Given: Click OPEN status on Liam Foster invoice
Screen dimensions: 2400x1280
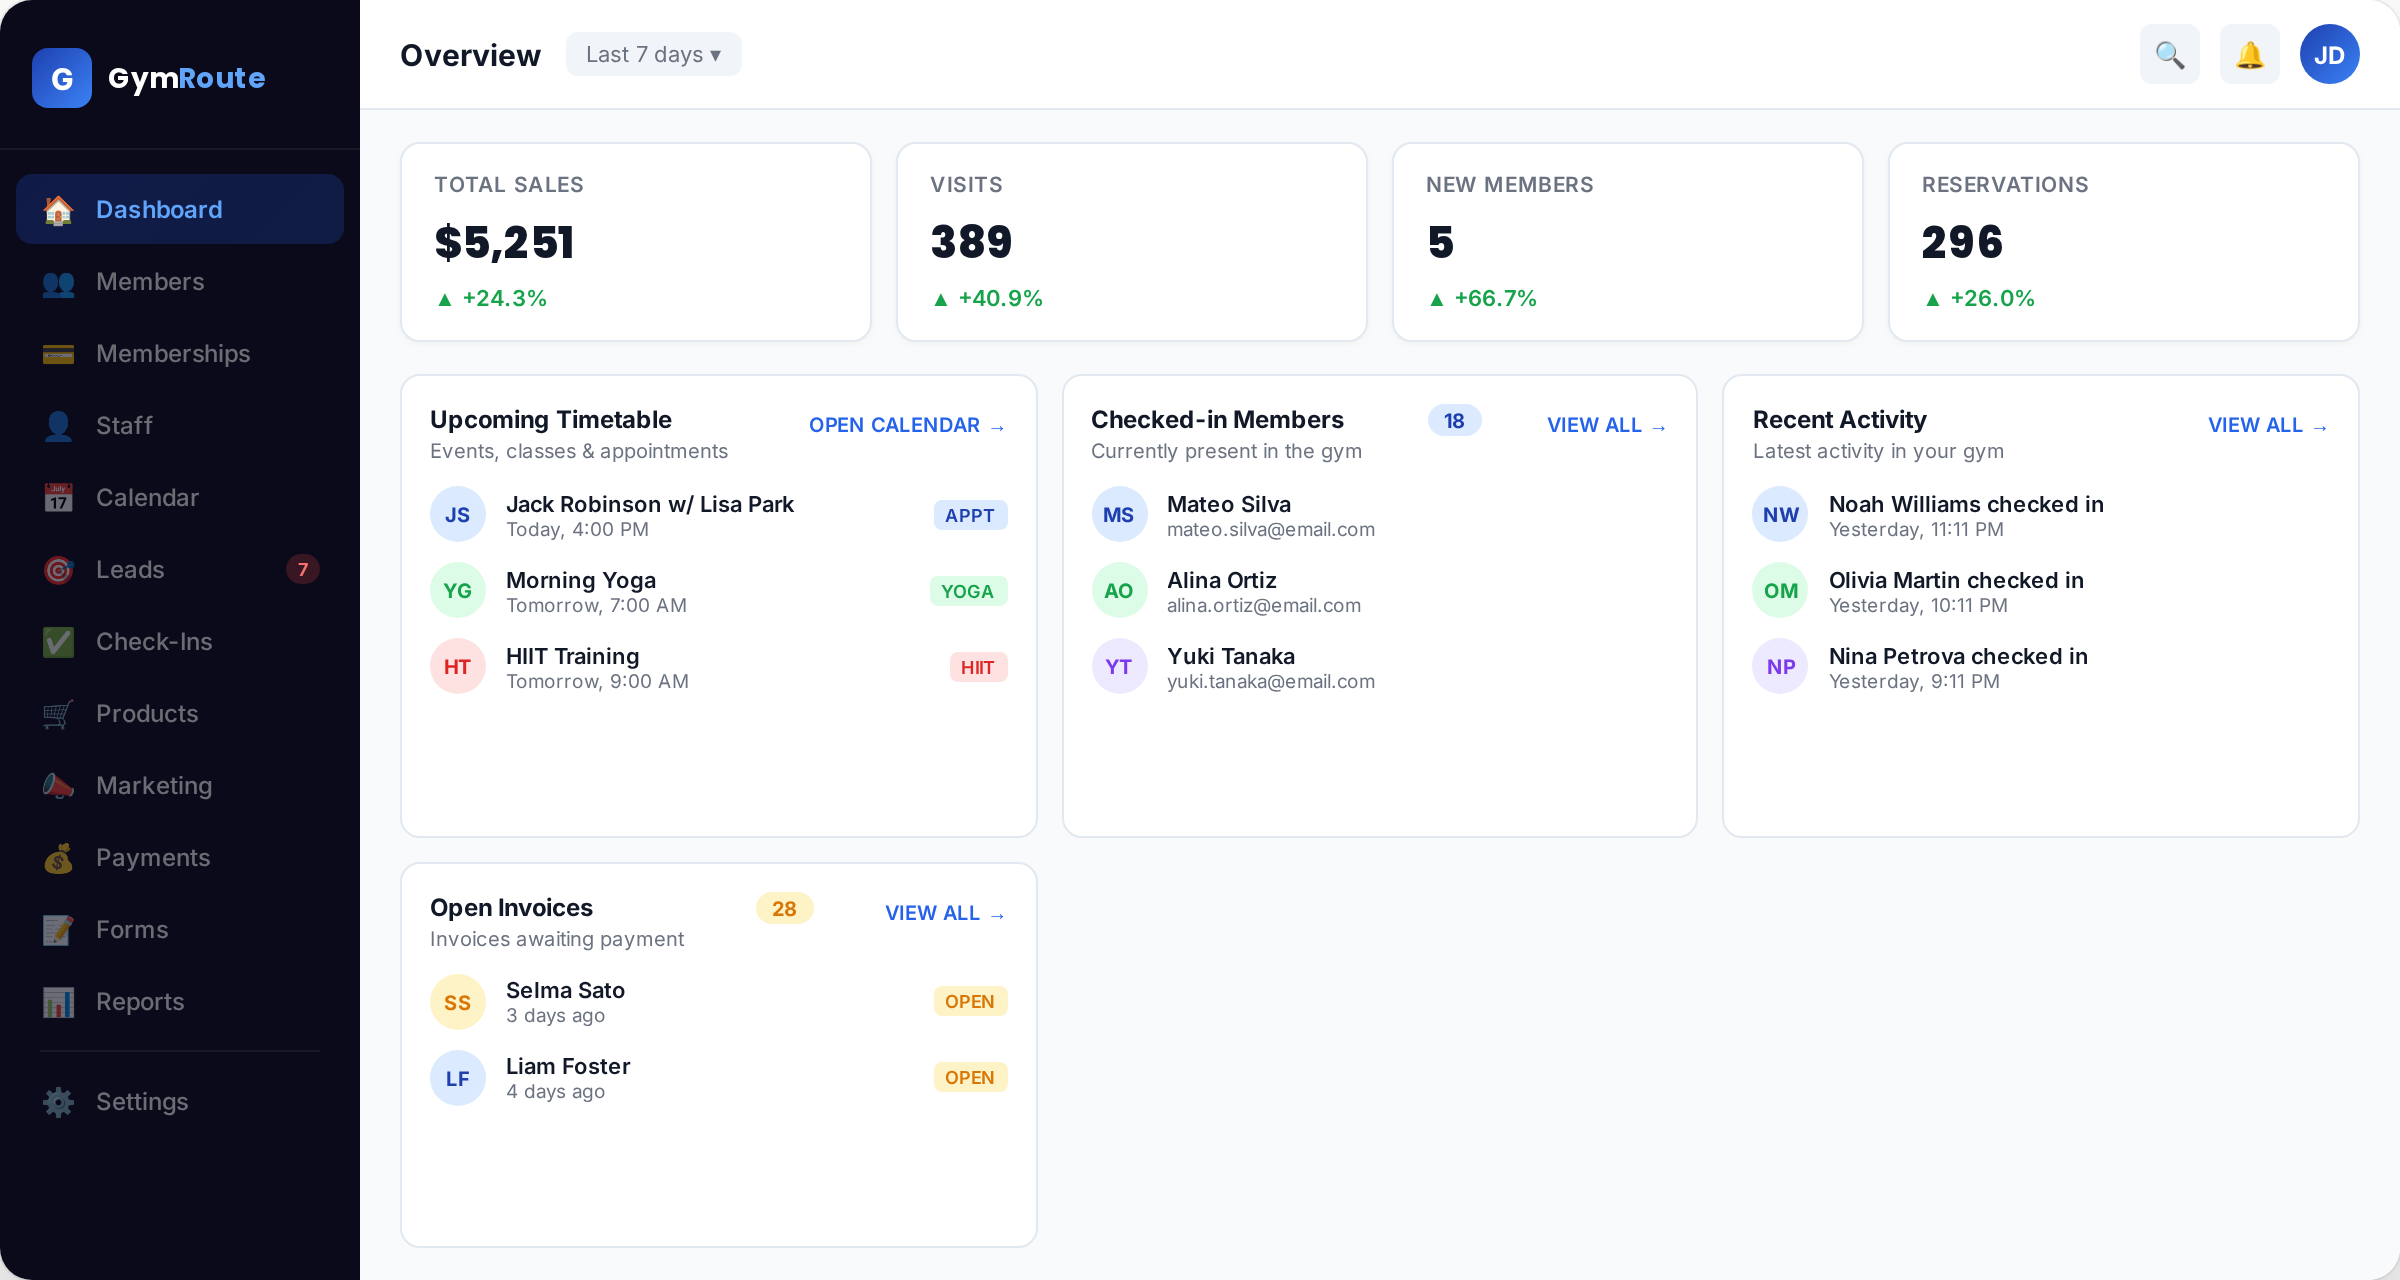Looking at the screenshot, I should coord(970,1077).
